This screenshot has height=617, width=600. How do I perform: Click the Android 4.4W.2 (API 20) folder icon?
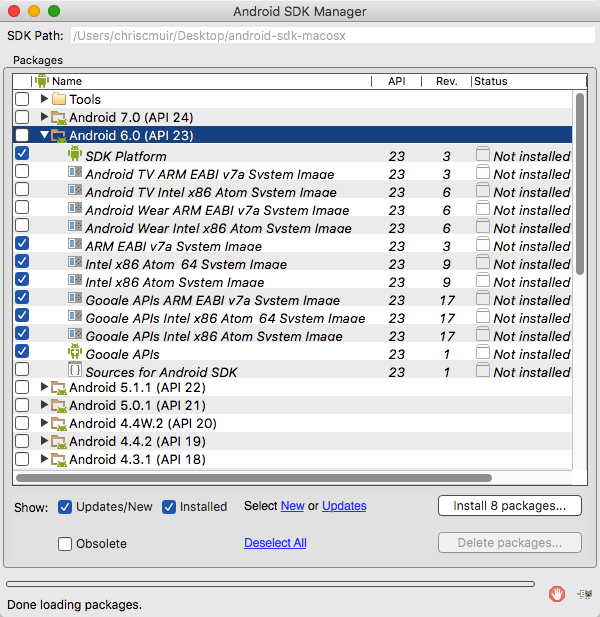point(59,423)
